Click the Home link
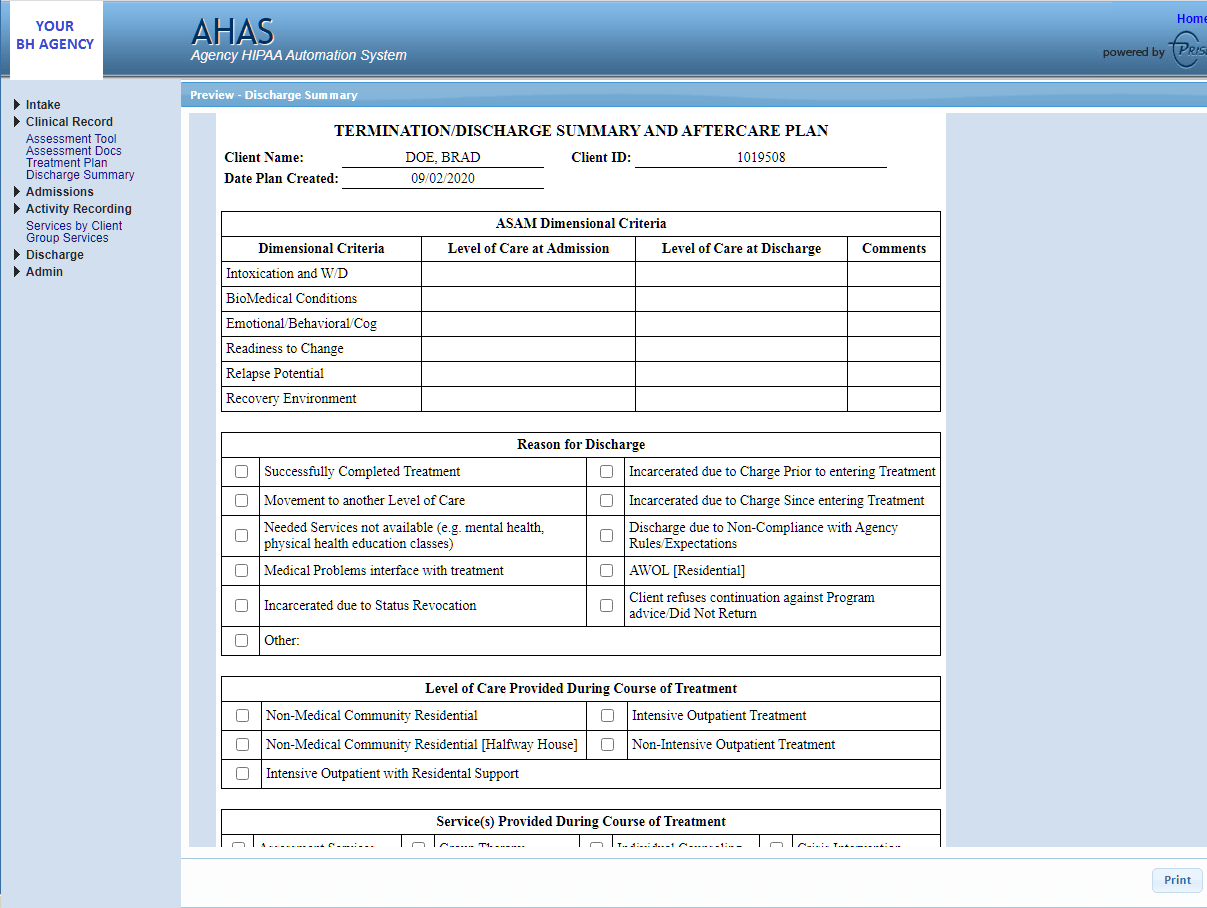Viewport: 1207px width, 908px height. [x=1191, y=18]
